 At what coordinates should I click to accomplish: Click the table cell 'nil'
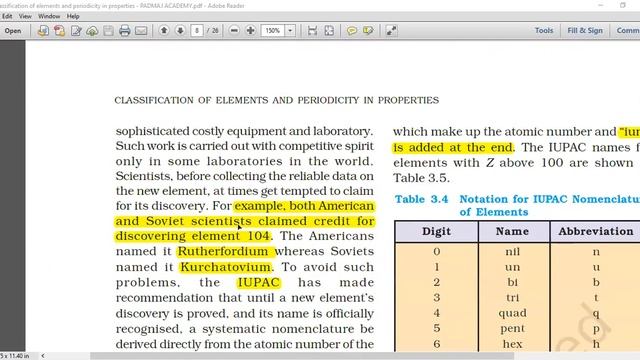pyautogui.click(x=512, y=251)
